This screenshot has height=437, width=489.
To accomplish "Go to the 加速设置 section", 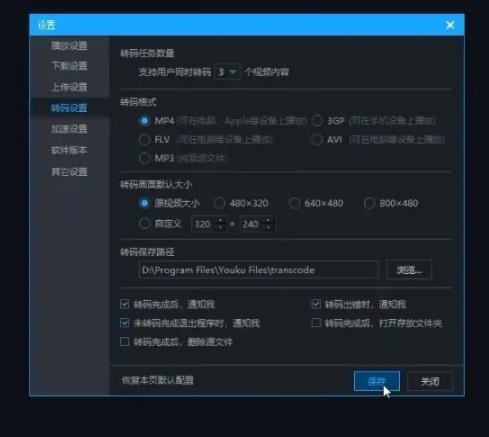I will [69, 129].
